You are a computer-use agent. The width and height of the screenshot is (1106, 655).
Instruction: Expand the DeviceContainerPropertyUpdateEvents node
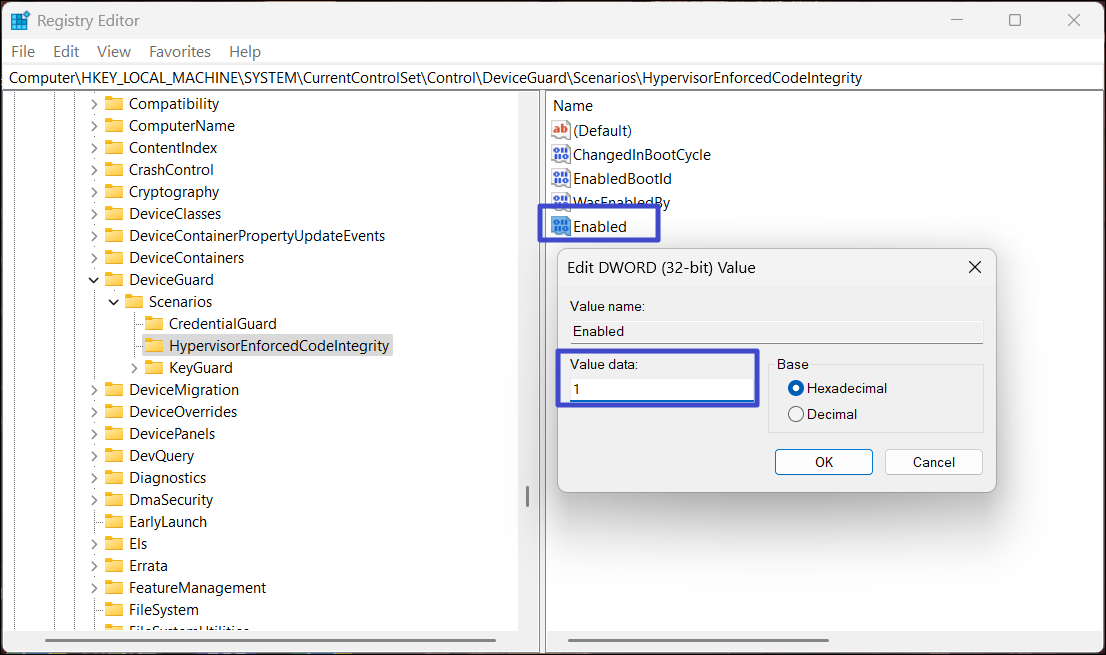(x=94, y=235)
